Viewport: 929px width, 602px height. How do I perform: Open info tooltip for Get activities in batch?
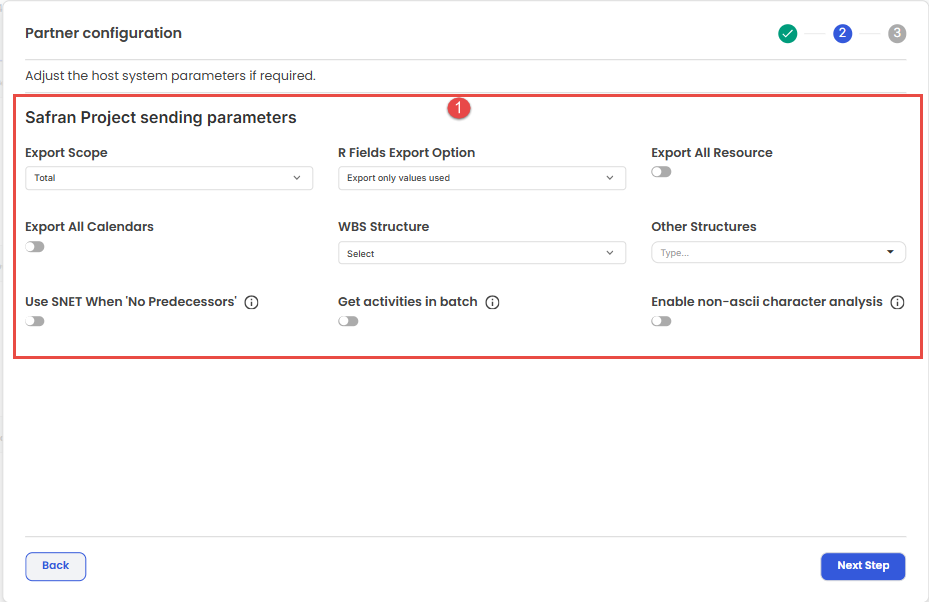click(492, 302)
